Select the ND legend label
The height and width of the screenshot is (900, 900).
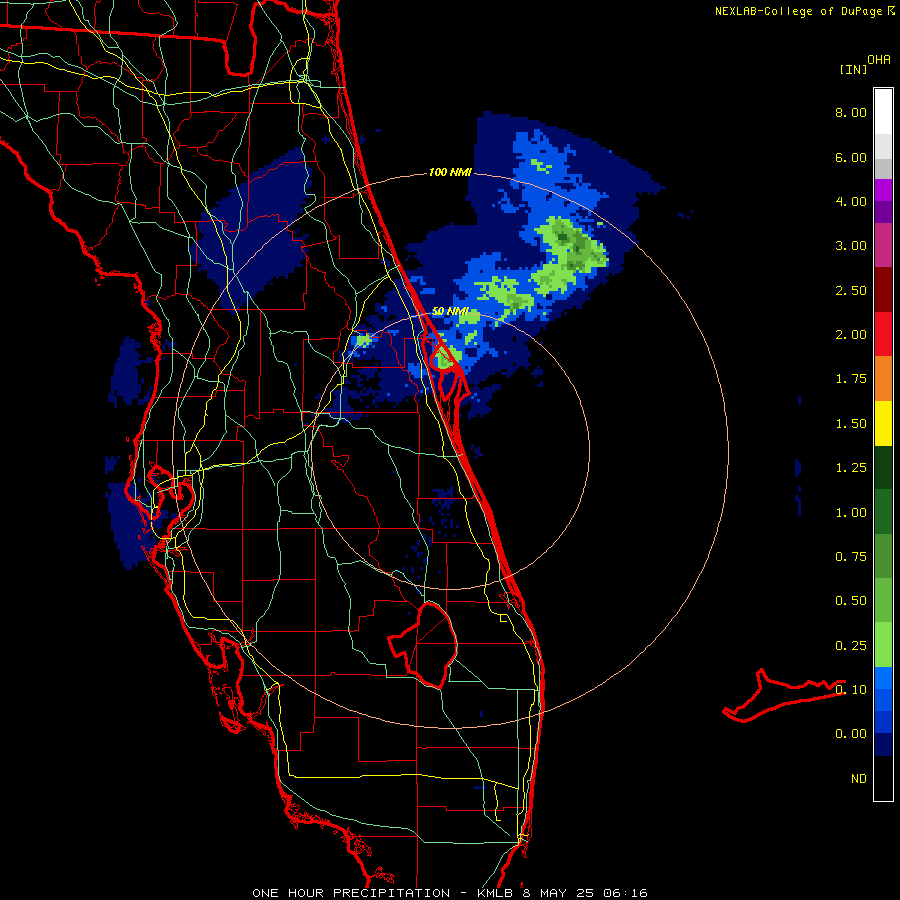(859, 779)
